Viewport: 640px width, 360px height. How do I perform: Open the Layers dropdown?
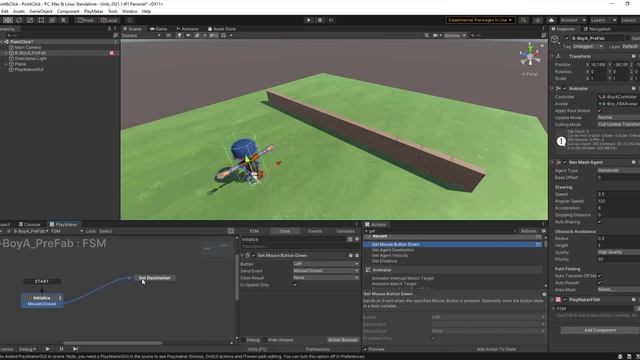click(x=603, y=20)
